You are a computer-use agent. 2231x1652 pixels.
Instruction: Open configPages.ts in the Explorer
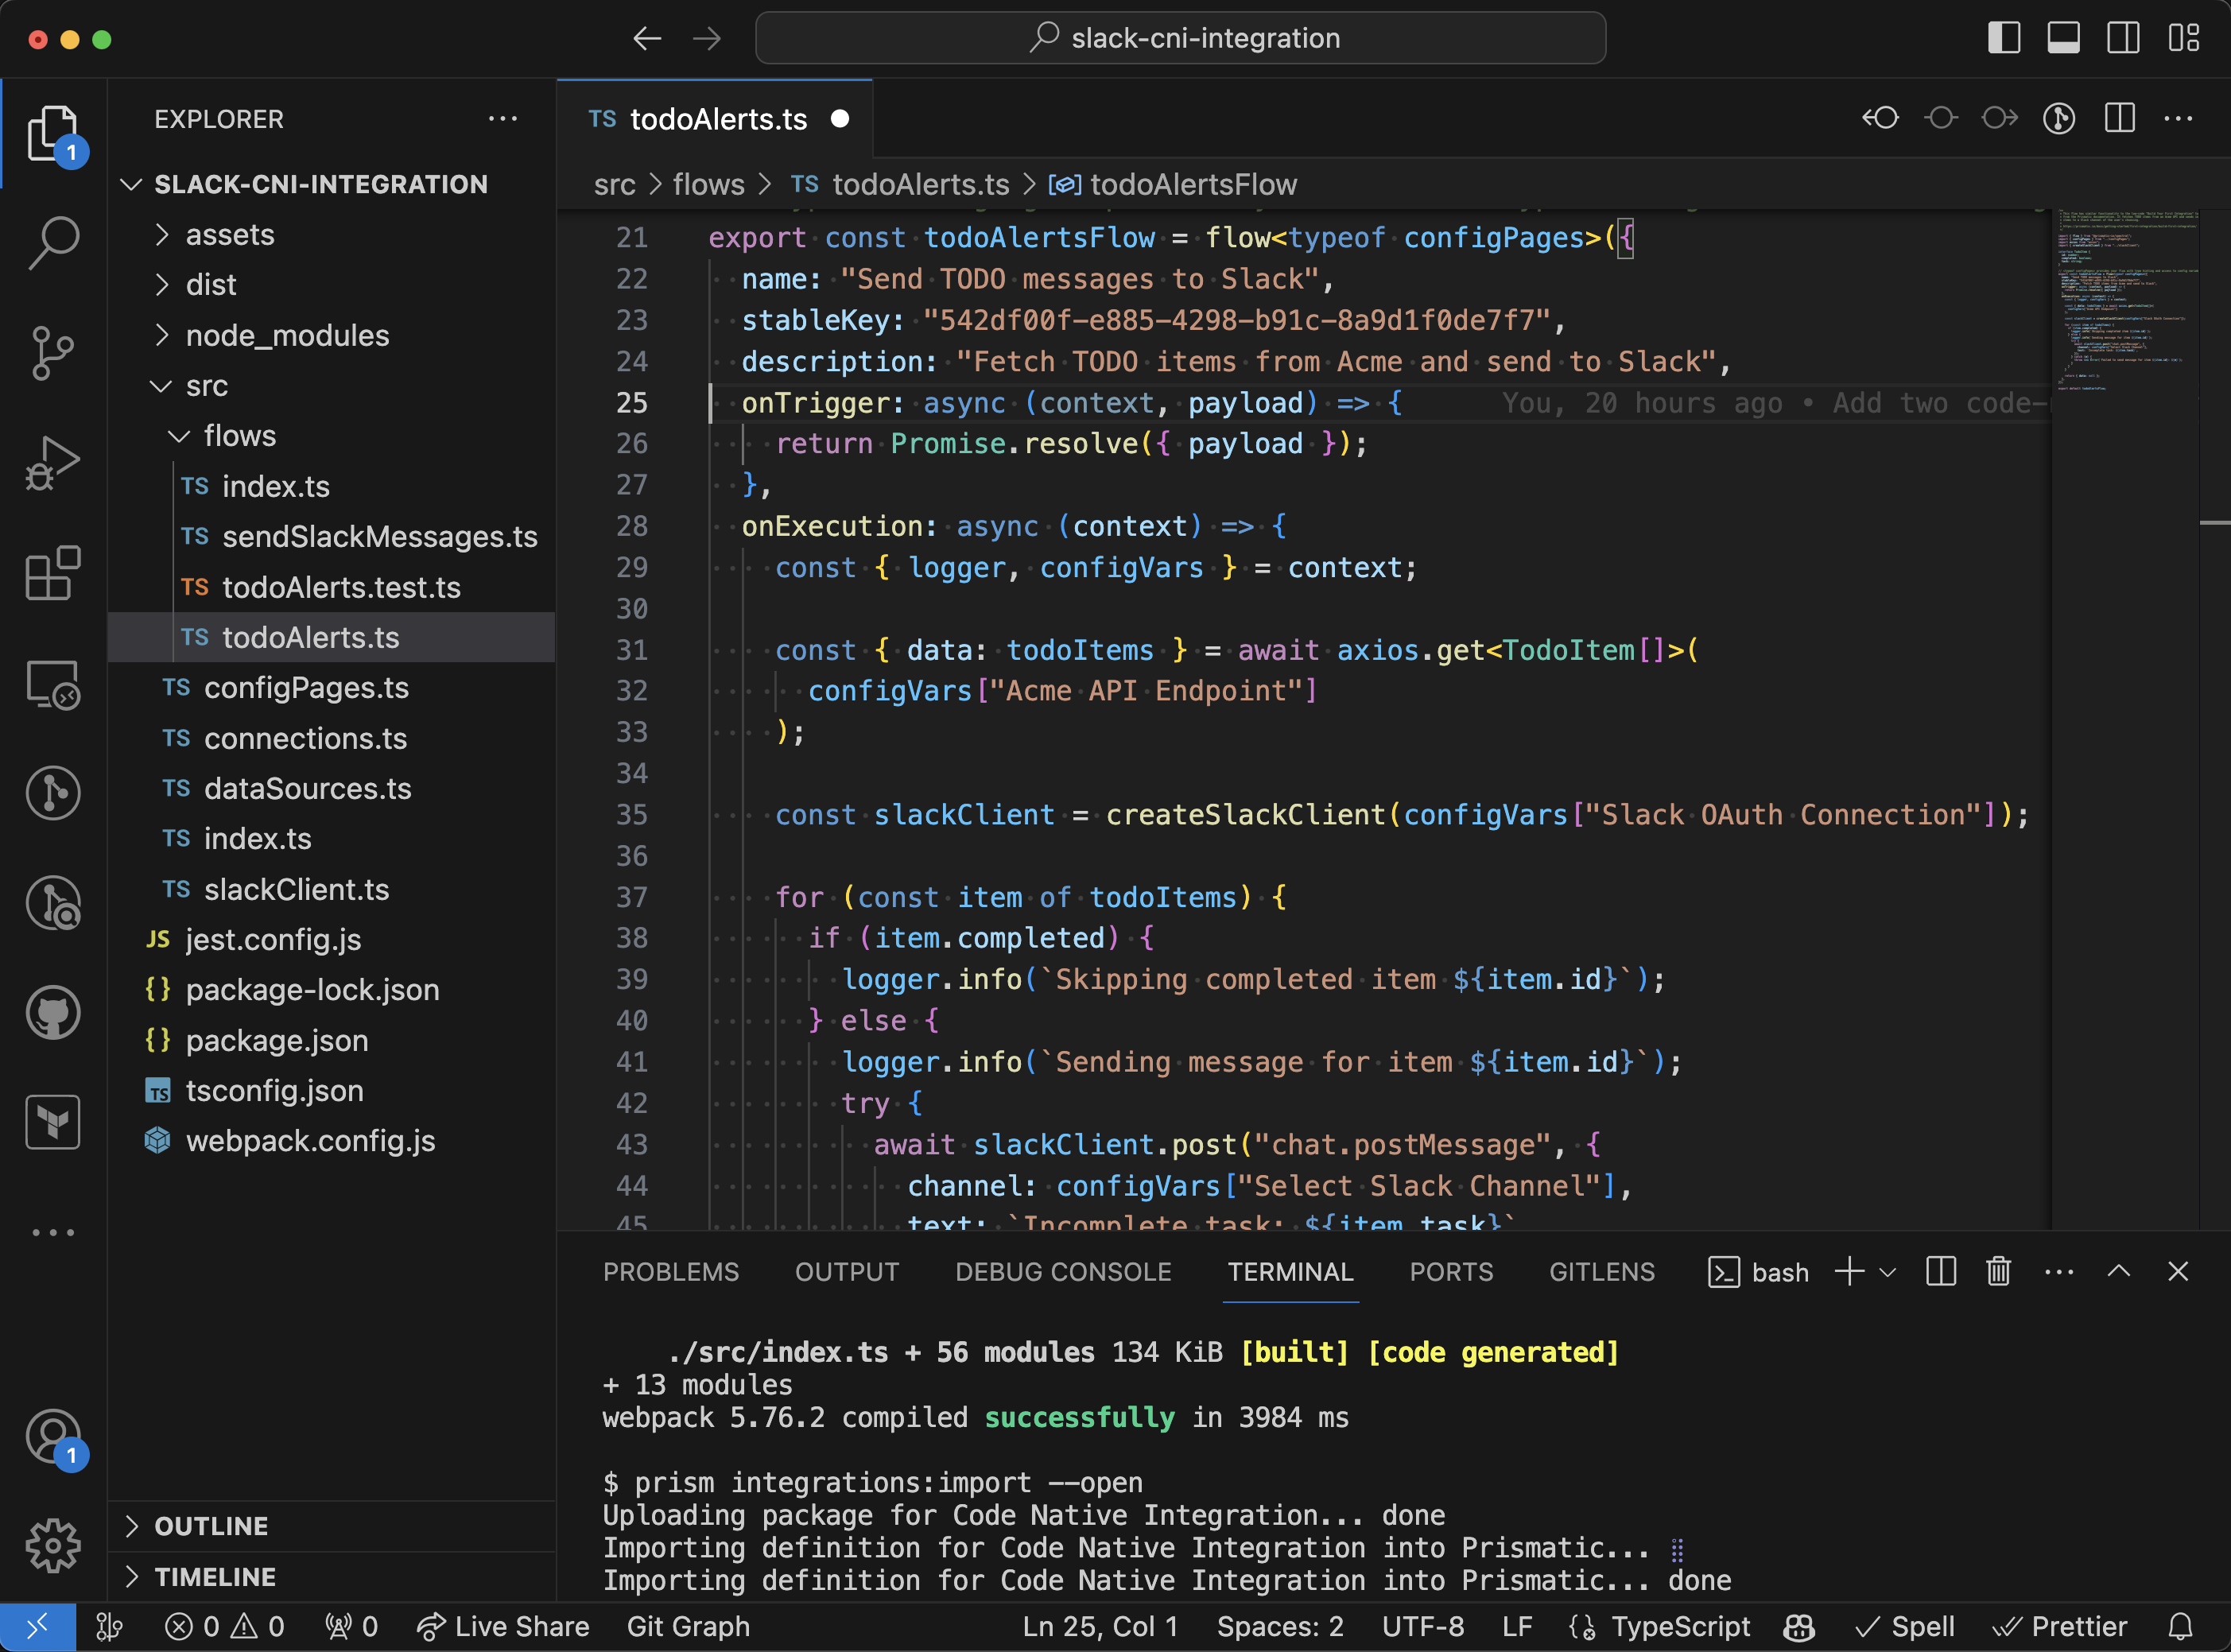point(306,688)
